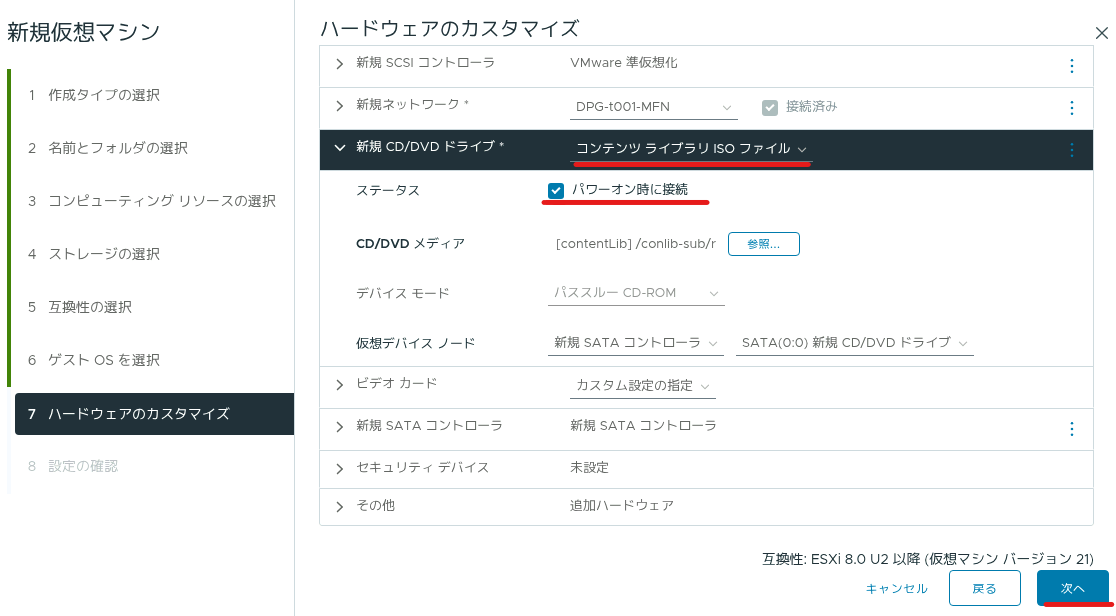Screen dimensions: 1116x616
Task: Open the options menu for 新規 SATA コントローラ row
Action: click(1072, 429)
